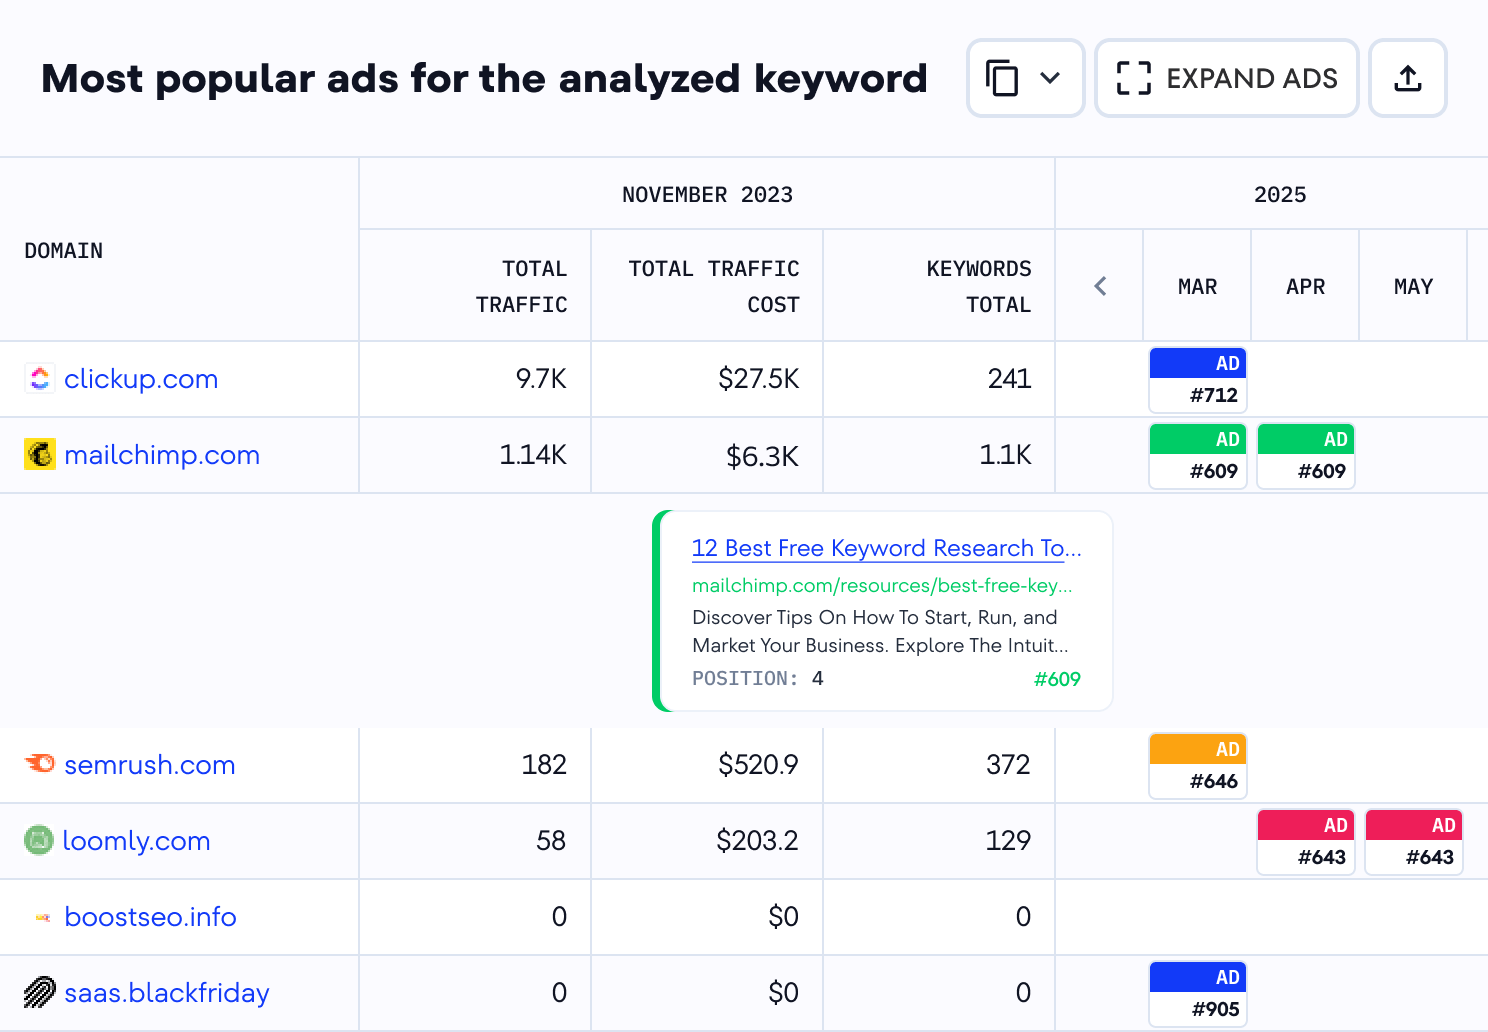The image size is (1488, 1032).
Task: Open the clickup.com domain link
Action: point(140,379)
